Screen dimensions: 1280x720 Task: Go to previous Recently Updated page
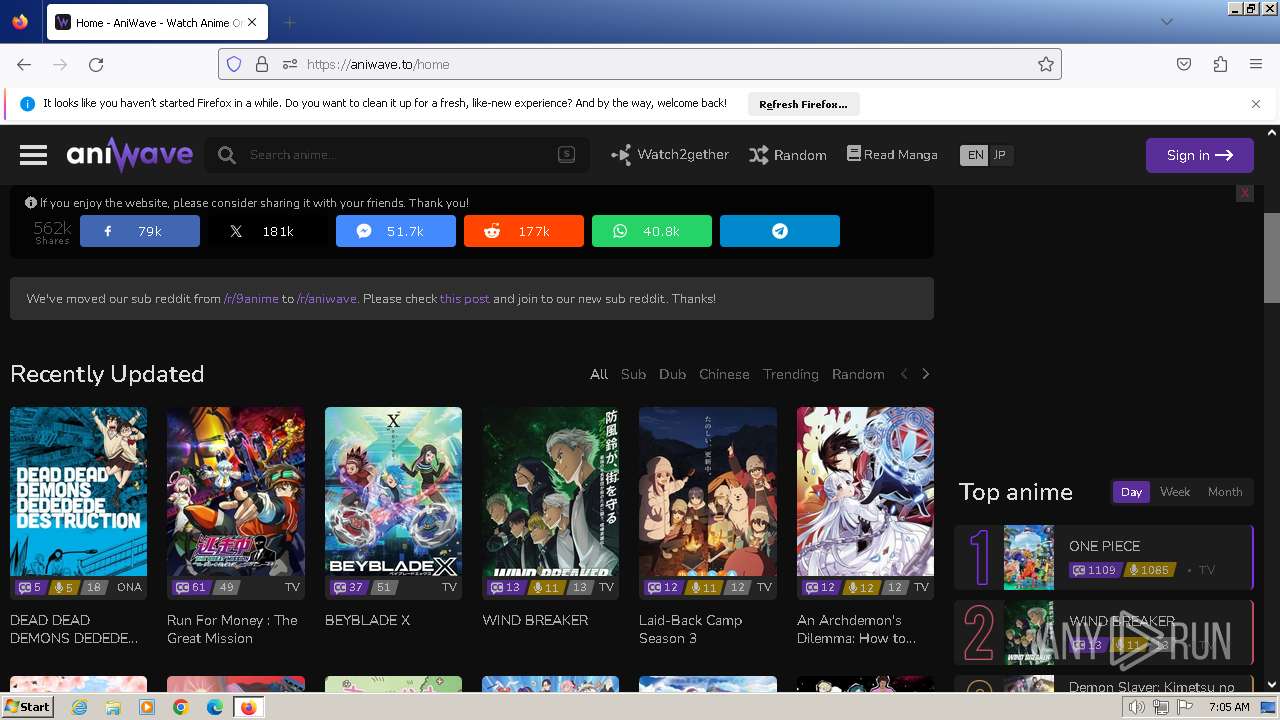pyautogui.click(x=904, y=374)
